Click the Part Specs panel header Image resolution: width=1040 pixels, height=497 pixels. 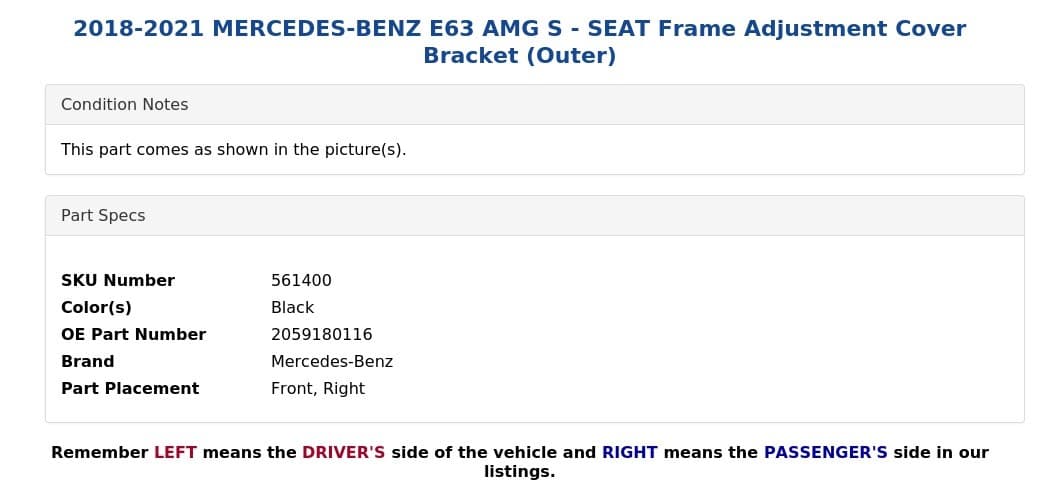[103, 216]
